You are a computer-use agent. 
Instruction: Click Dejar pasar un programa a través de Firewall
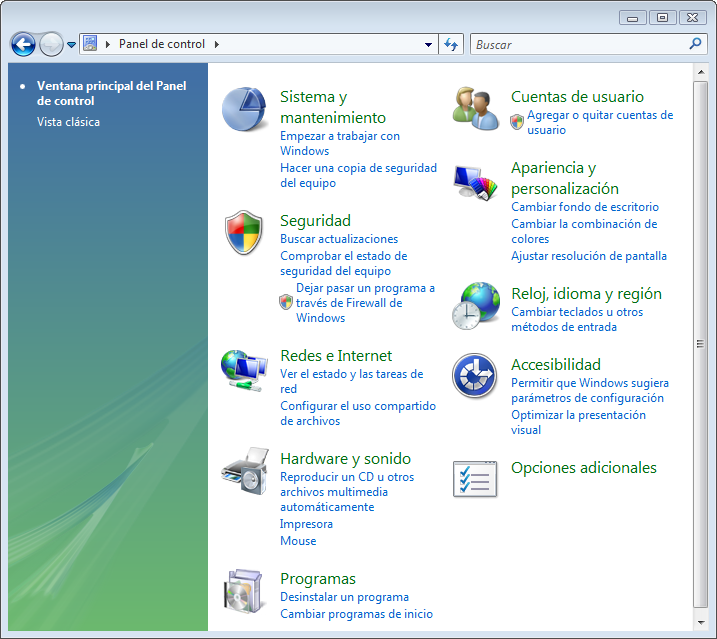[x=365, y=303]
